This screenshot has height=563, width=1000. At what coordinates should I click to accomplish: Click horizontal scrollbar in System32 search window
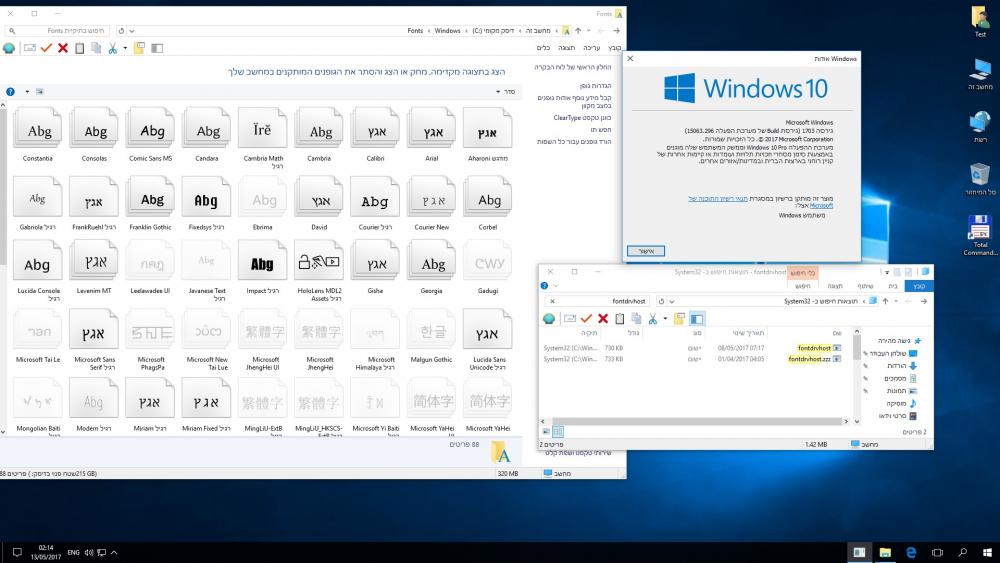pyautogui.click(x=694, y=421)
